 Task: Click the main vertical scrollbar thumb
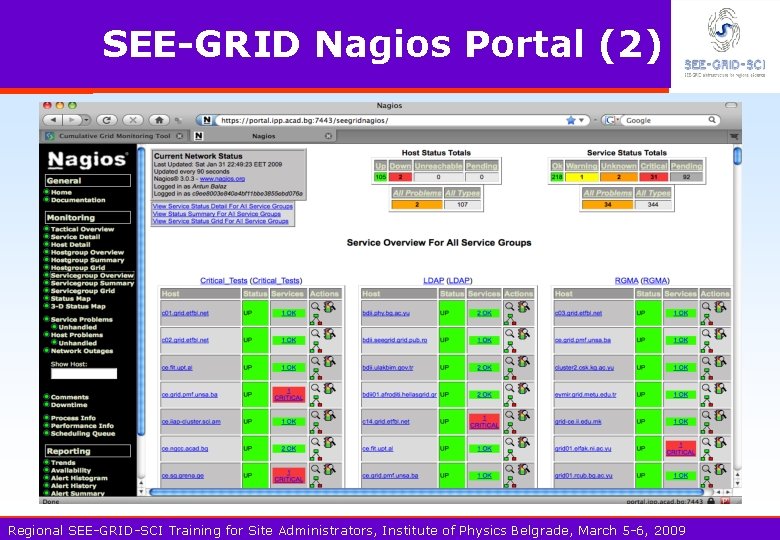(737, 156)
